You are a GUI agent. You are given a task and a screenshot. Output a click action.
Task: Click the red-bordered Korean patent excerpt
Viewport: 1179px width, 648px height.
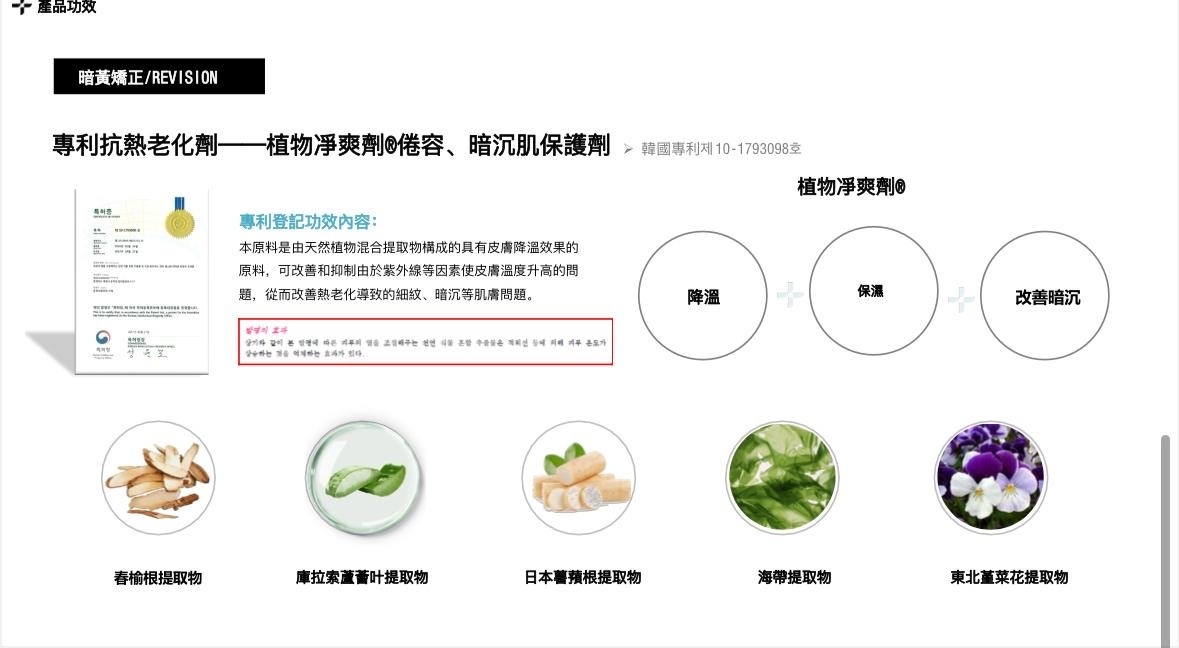(x=426, y=341)
